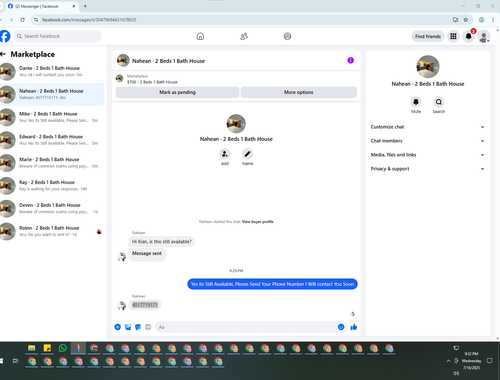Viewport: 500px width, 380px height.
Task: Expand the Privacy & support section
Action: tap(427, 169)
